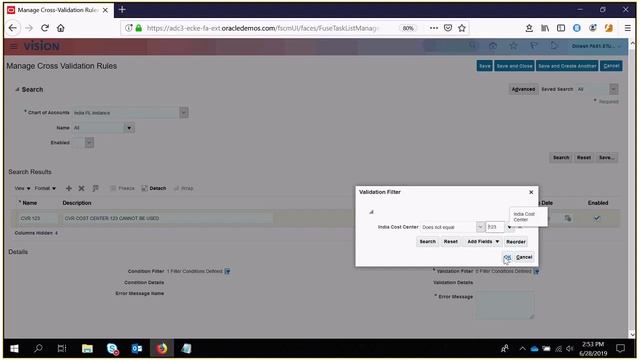Viewport: 640px width, 360px height.
Task: Click the Add Row plus icon
Action: [69, 188]
